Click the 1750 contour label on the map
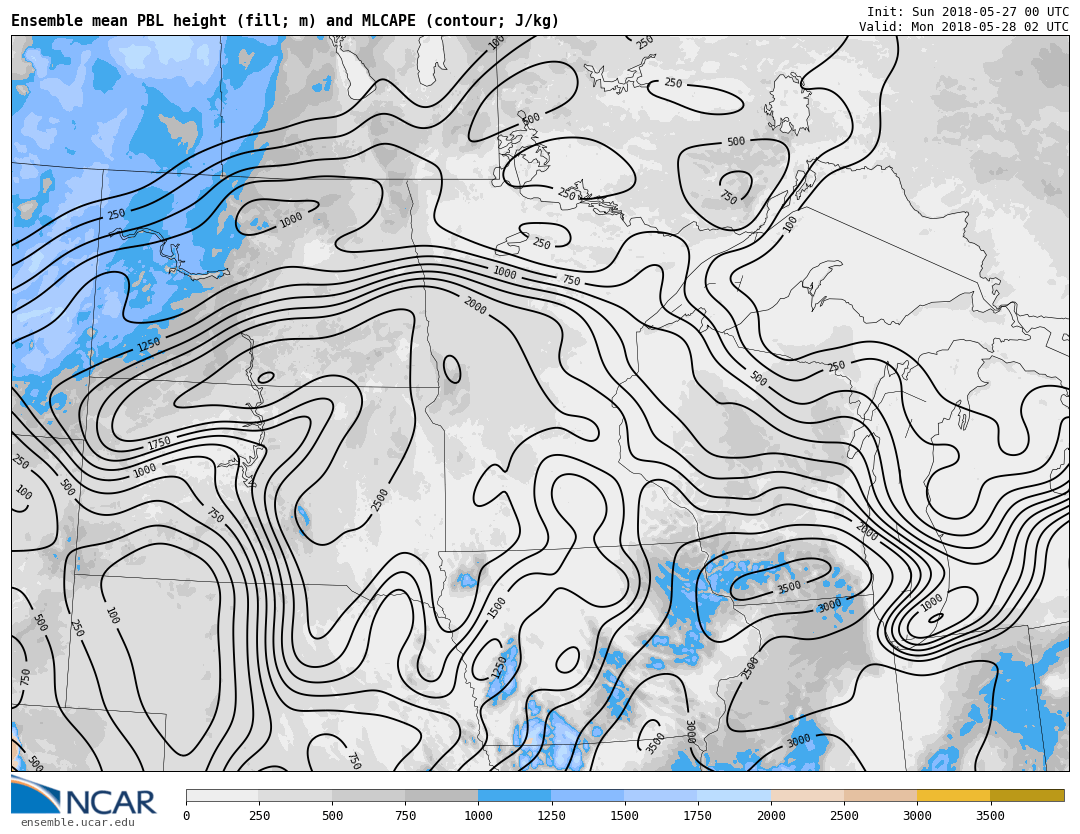The image size is (1080, 834). pyautogui.click(x=159, y=443)
